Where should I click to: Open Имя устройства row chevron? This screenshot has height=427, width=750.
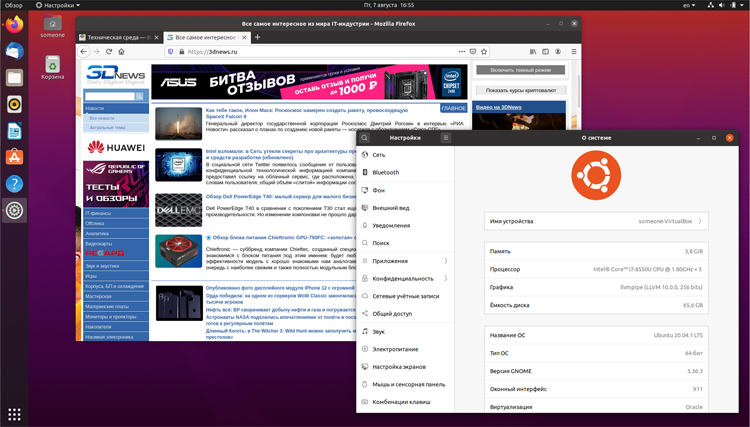pyautogui.click(x=700, y=221)
